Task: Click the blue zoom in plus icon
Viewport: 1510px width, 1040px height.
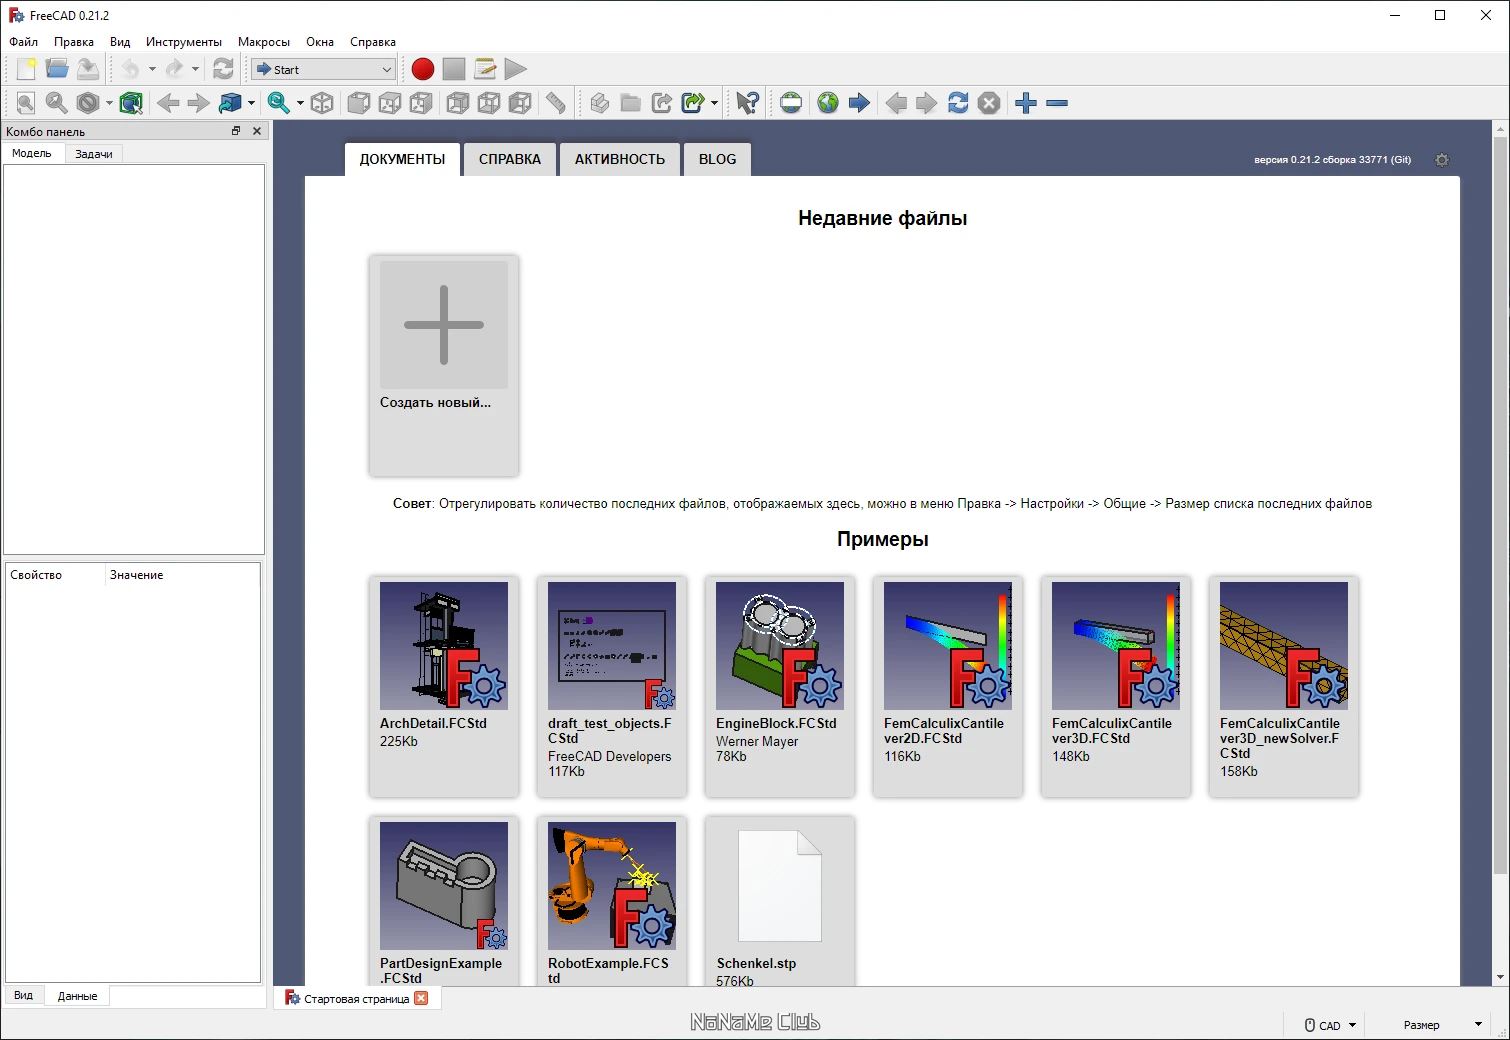Action: pyautogui.click(x=1026, y=103)
